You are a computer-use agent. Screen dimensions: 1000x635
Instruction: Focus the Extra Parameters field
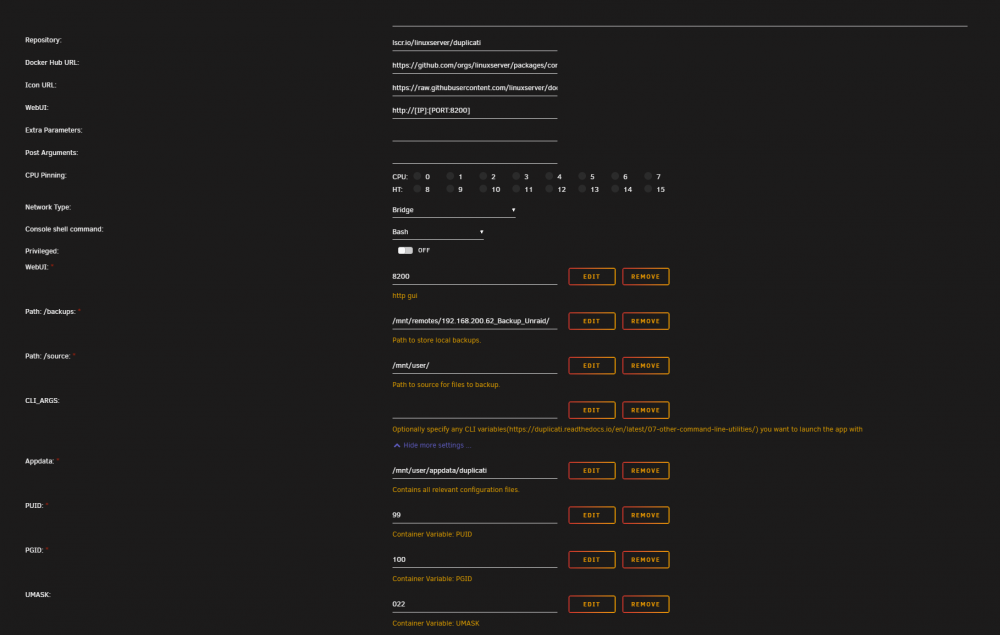pyautogui.click(x=474, y=133)
